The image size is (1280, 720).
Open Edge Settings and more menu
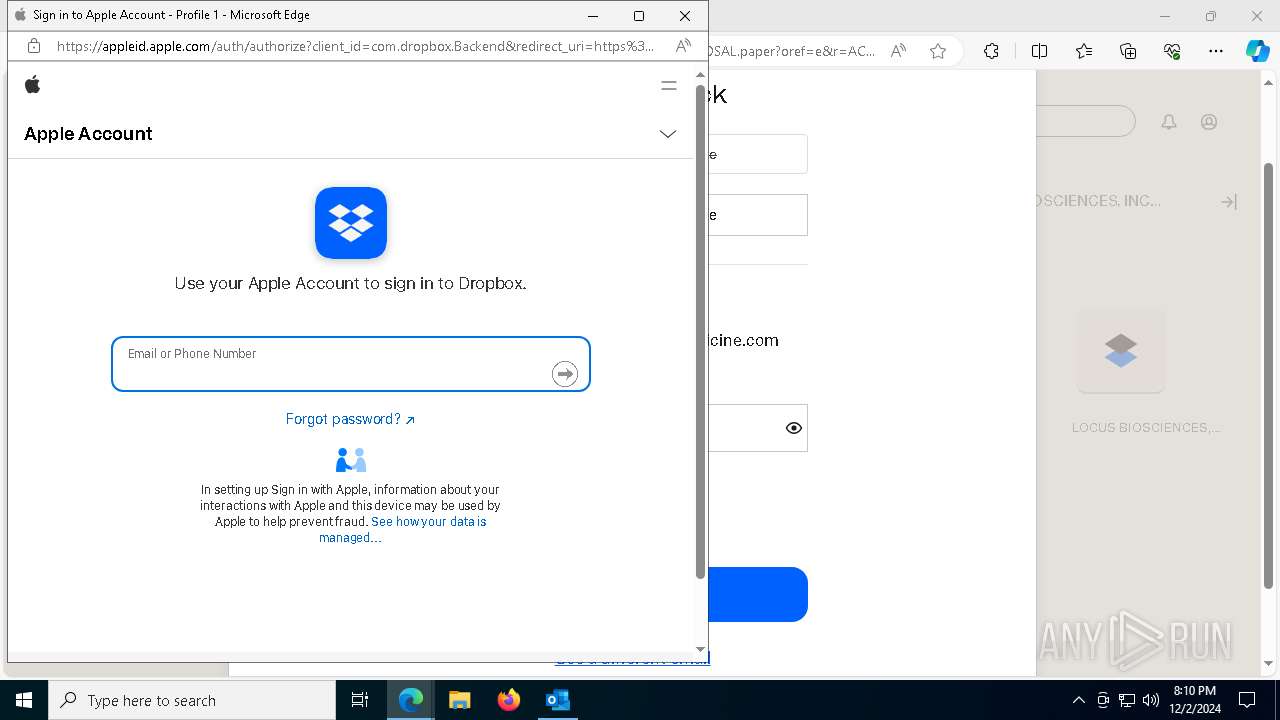click(1216, 51)
